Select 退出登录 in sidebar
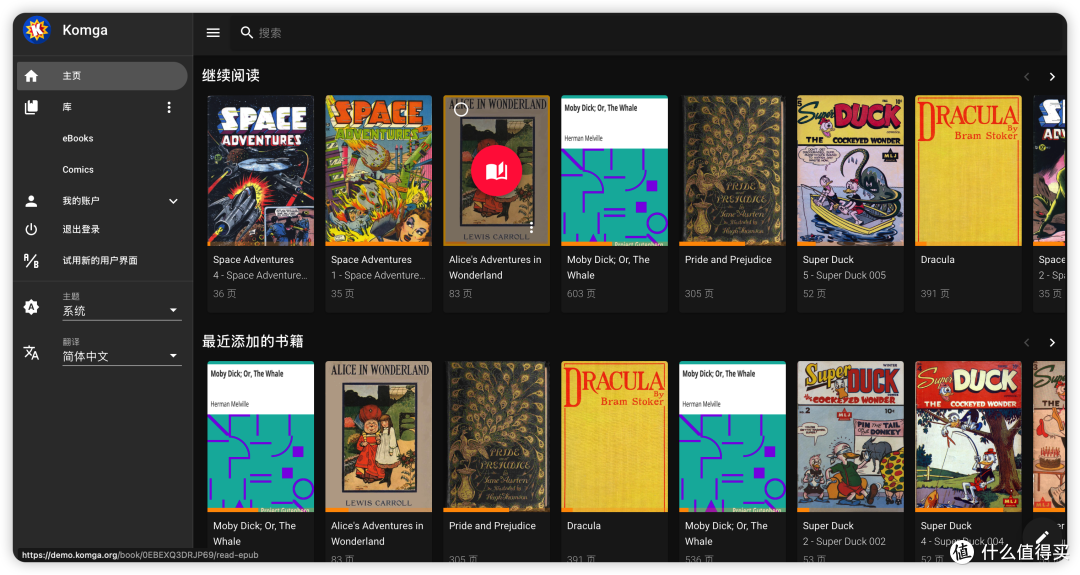This screenshot has width=1080, height=575. 81,229
